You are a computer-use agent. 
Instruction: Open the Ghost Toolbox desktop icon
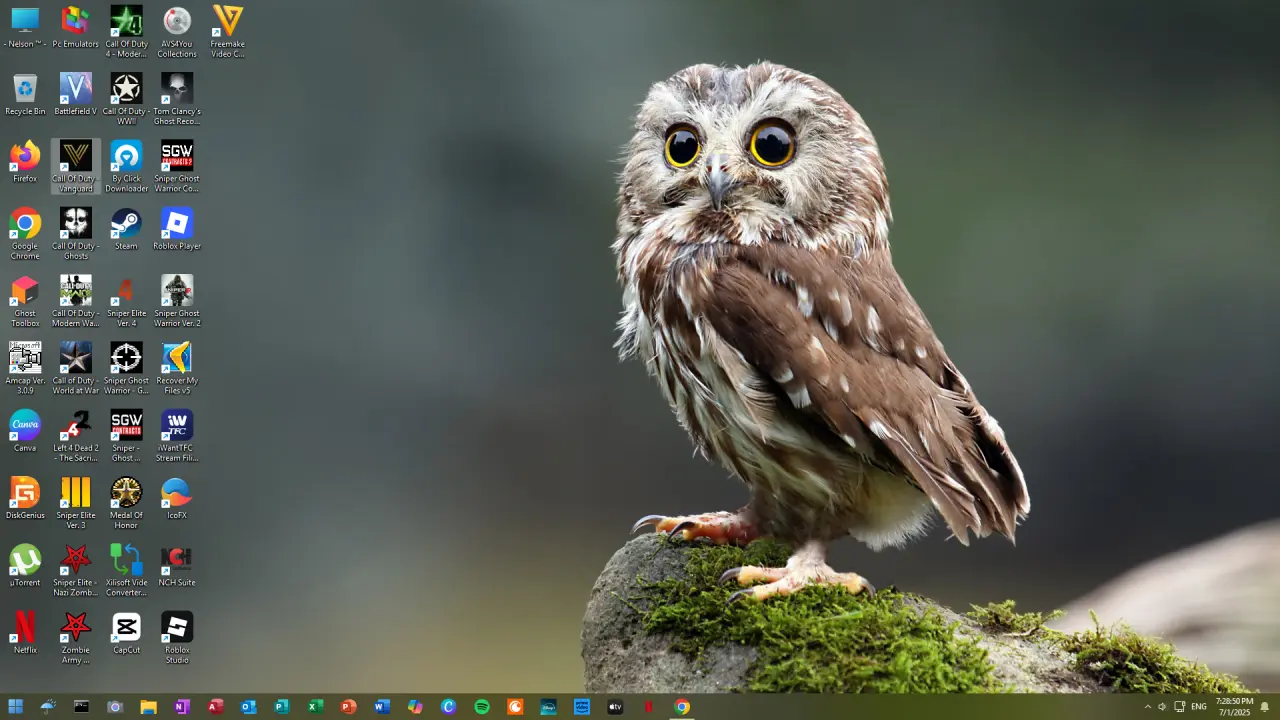coord(25,301)
